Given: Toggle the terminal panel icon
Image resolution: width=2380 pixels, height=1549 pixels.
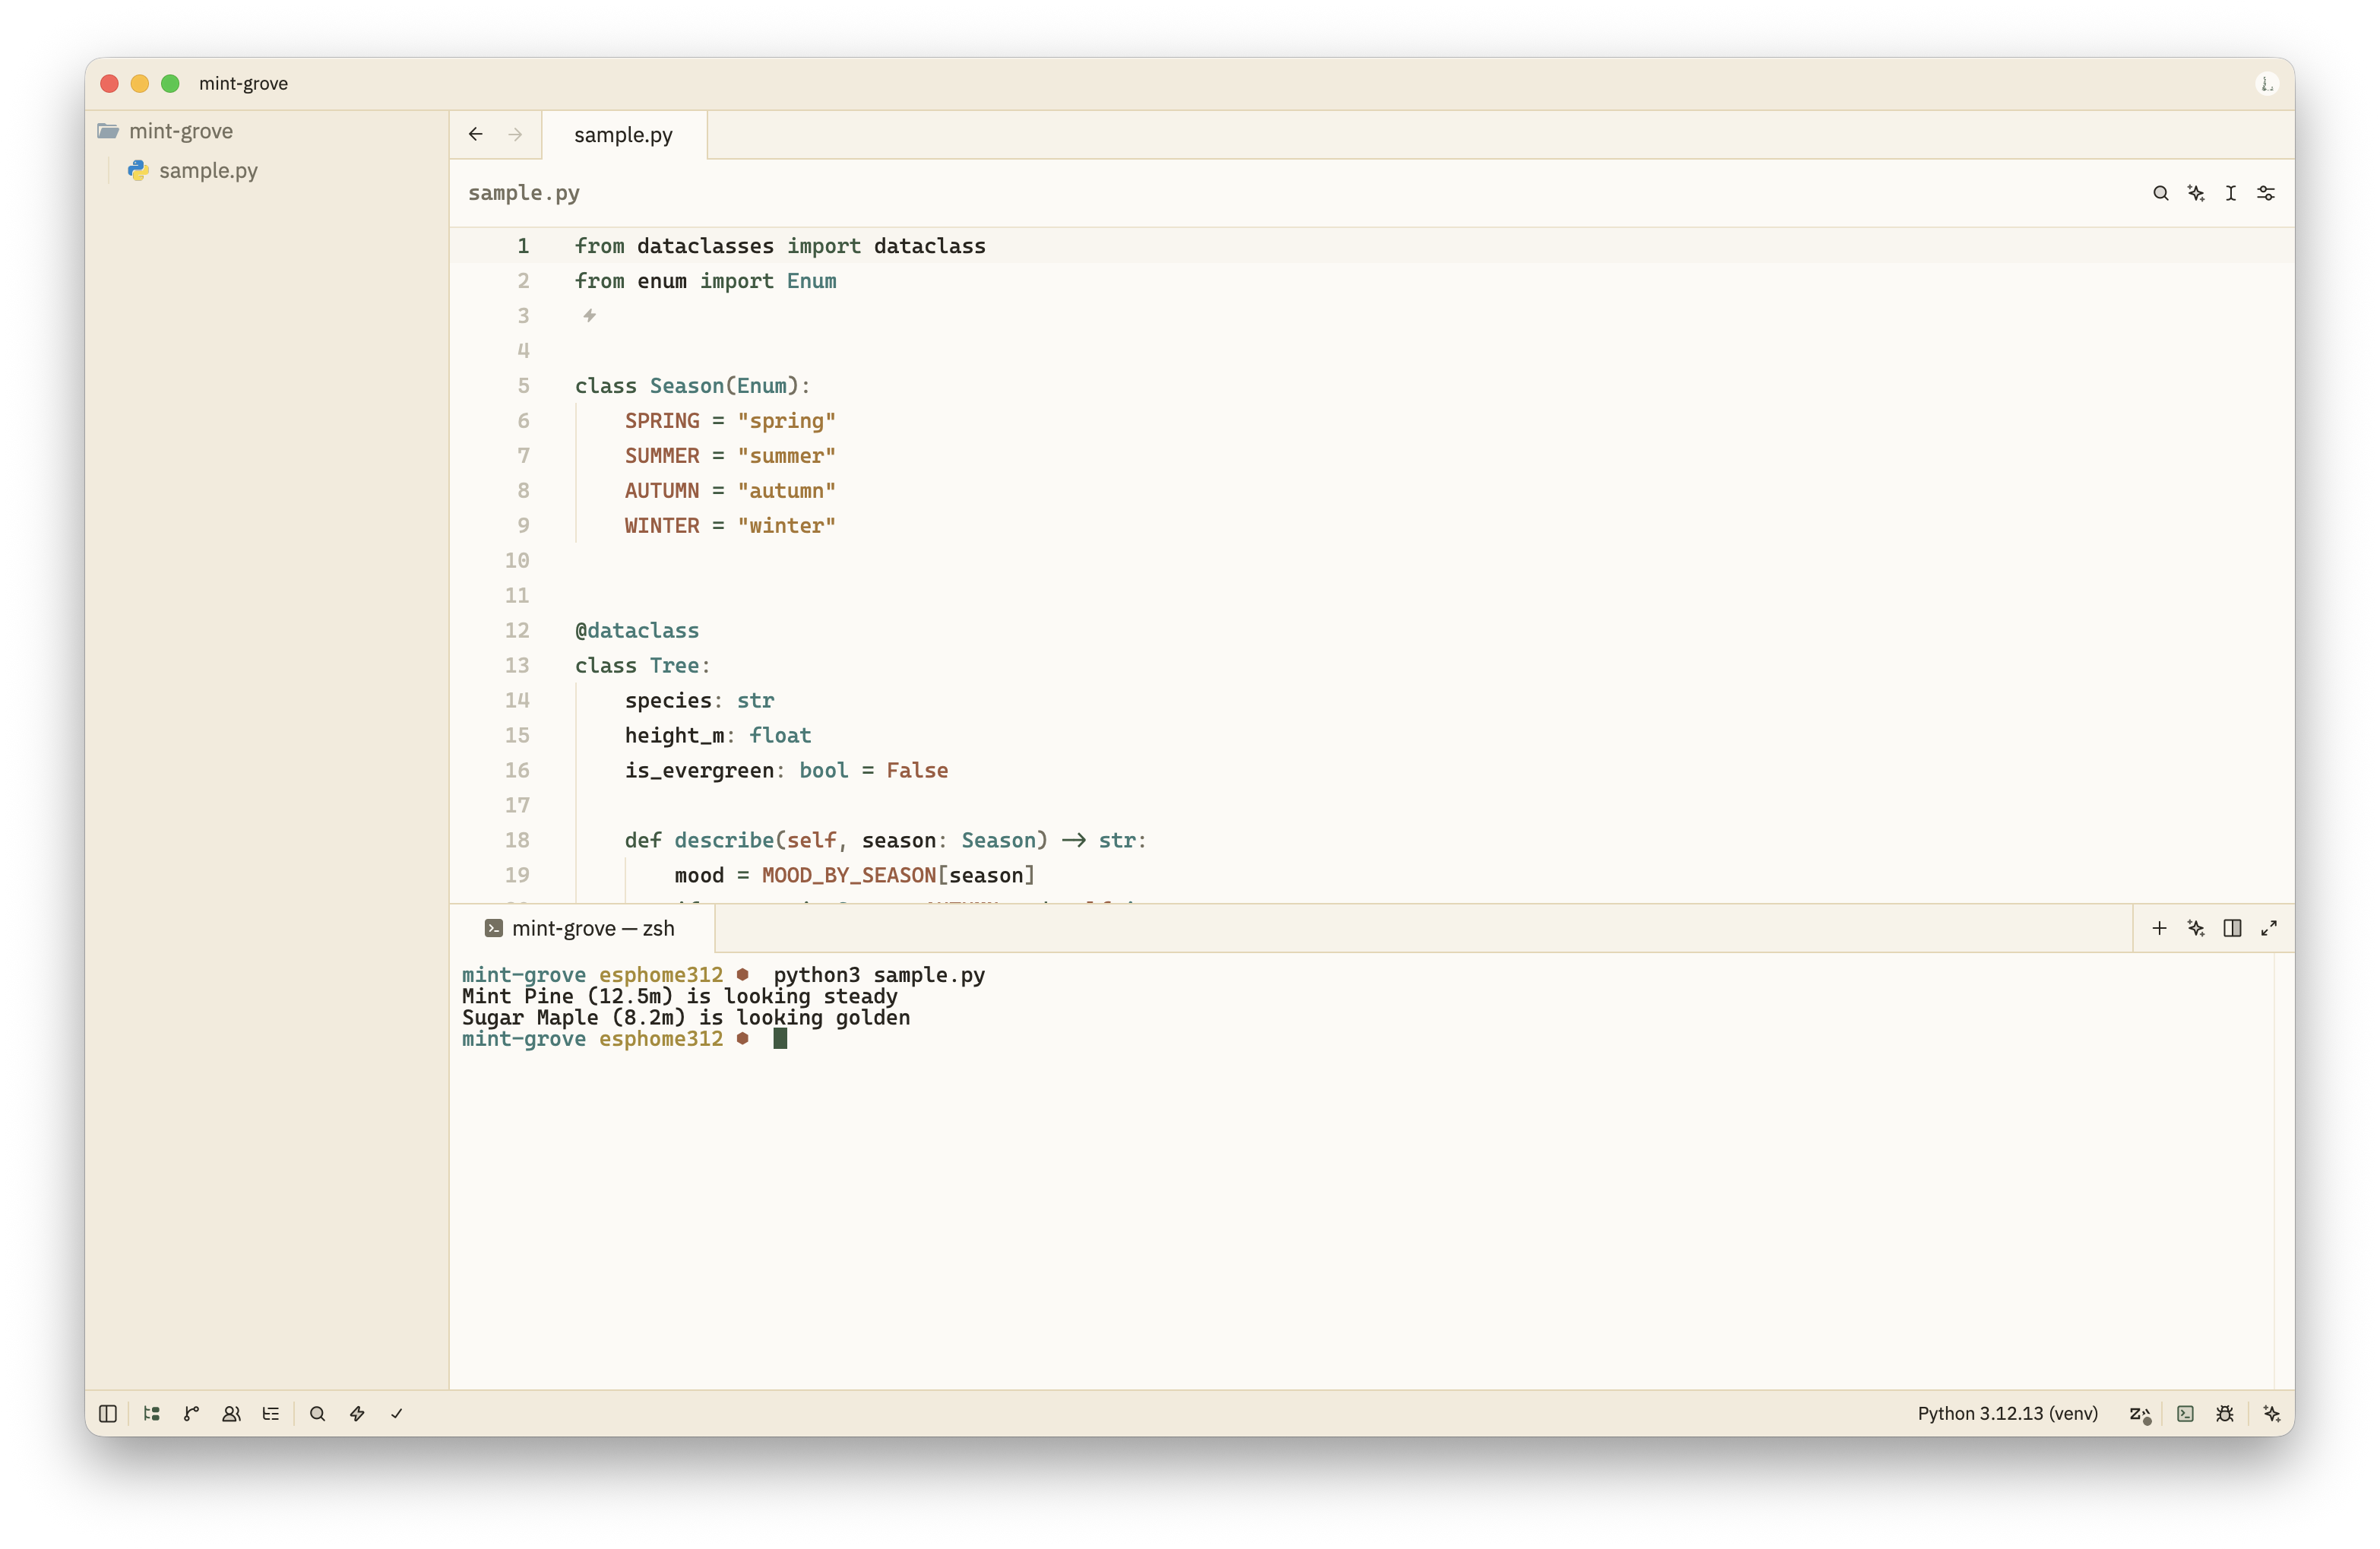Looking at the screenshot, I should 2185,1413.
